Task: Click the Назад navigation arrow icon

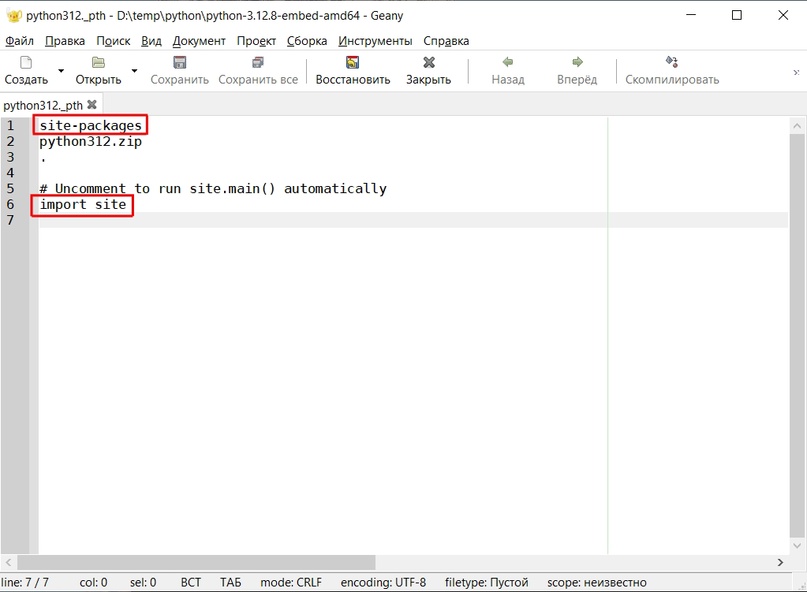Action: click(508, 63)
